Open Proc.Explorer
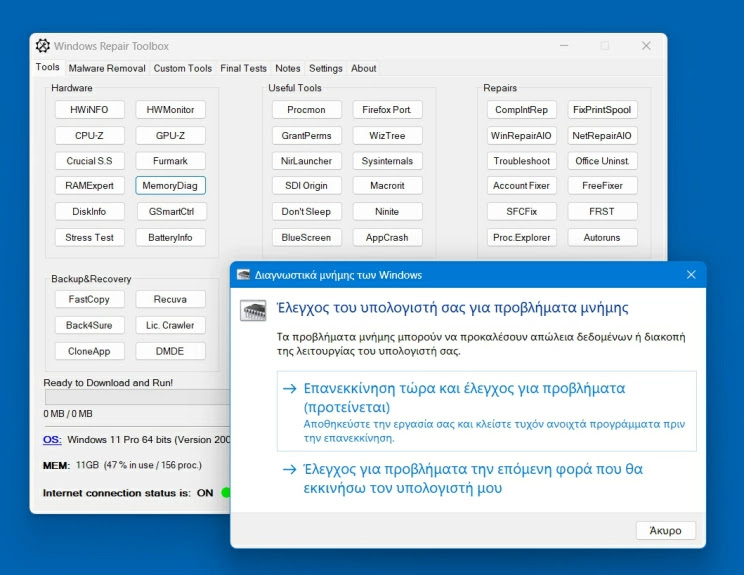This screenshot has width=744, height=575. coord(521,237)
